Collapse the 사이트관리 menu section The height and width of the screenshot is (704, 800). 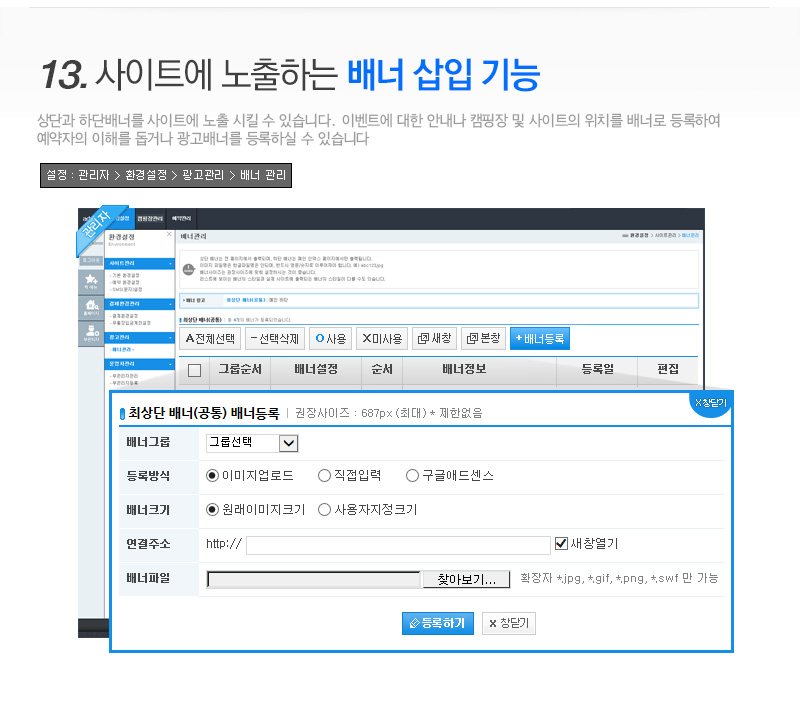pyautogui.click(x=140, y=263)
